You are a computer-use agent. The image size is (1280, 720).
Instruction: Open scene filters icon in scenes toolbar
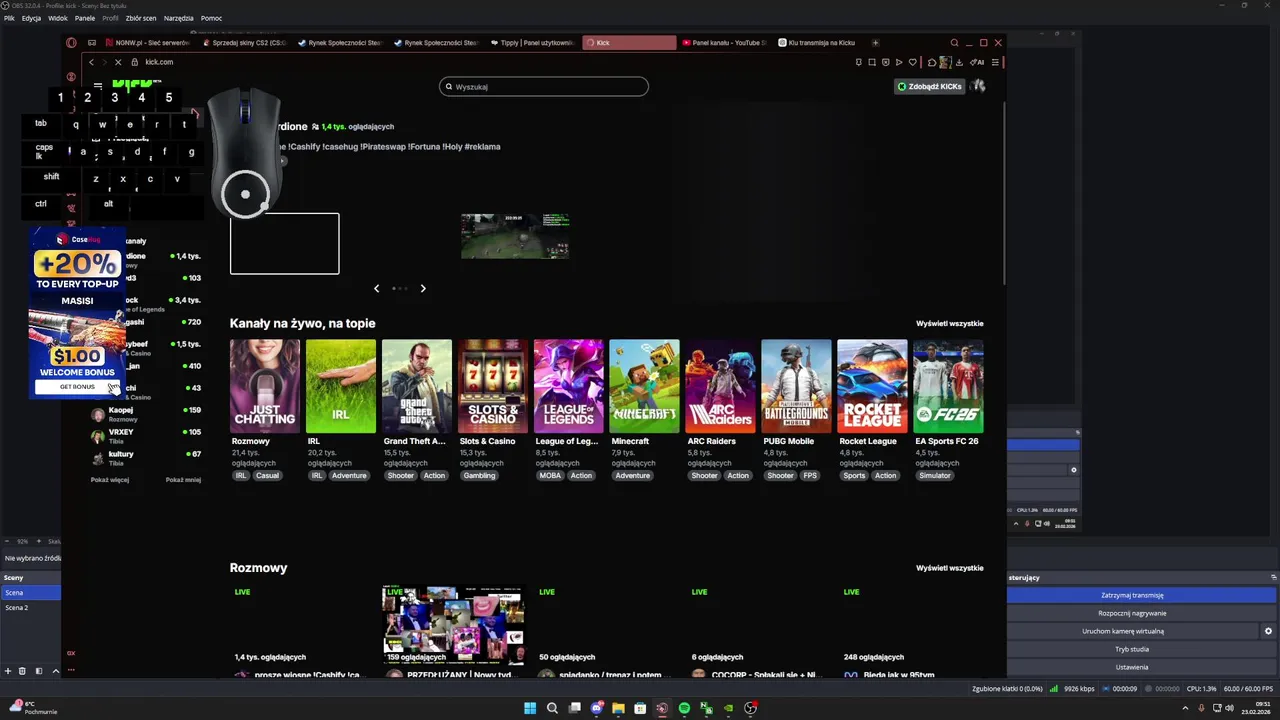[x=38, y=671]
